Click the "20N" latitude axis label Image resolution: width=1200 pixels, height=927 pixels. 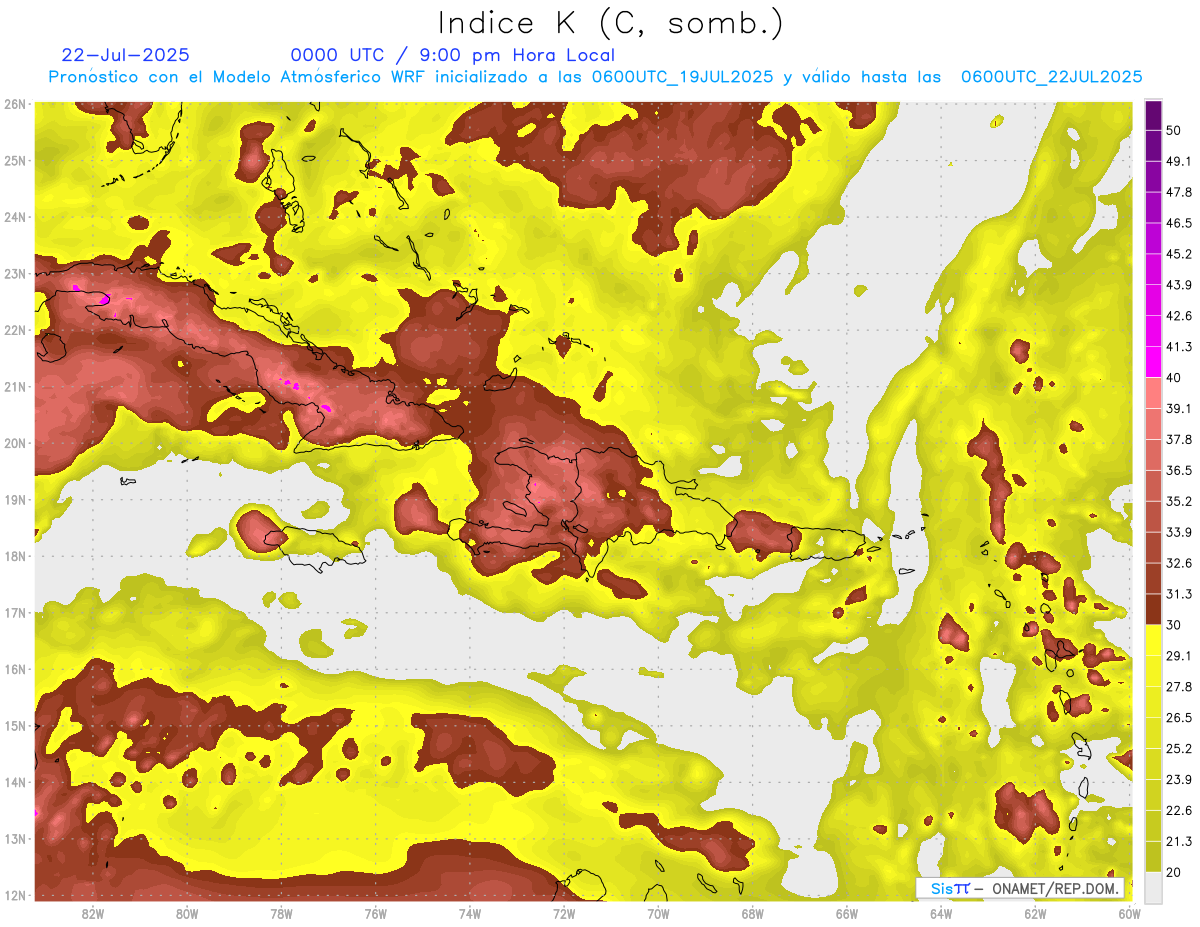16,443
